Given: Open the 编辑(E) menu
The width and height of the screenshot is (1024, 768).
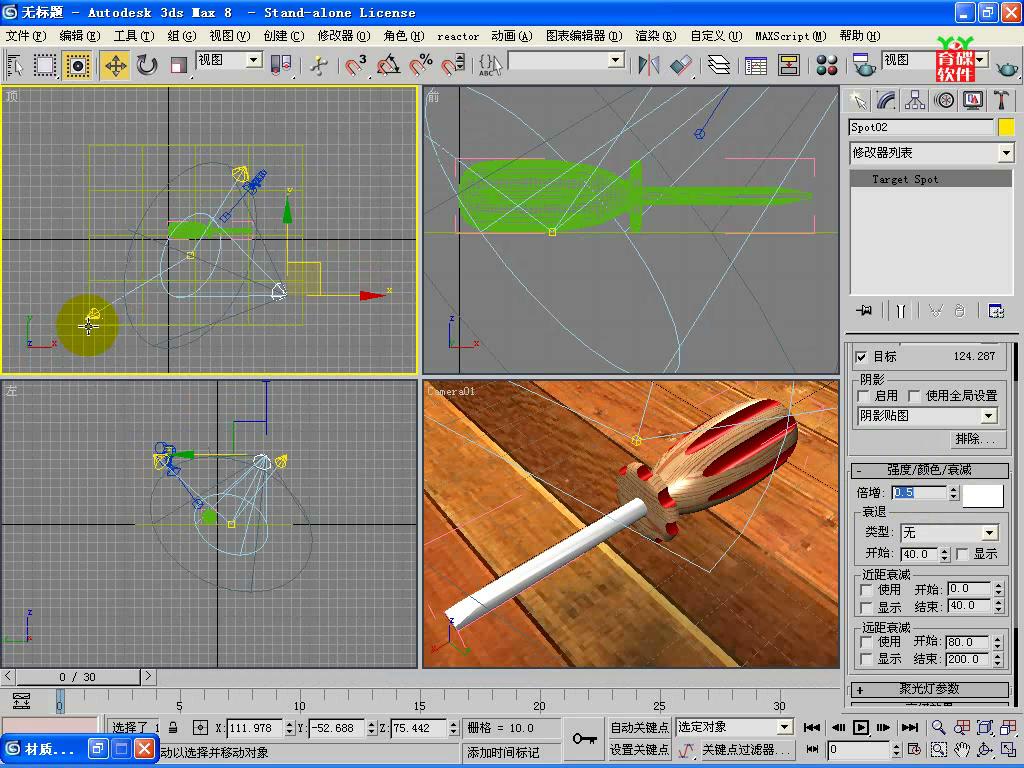Looking at the screenshot, I should (80, 36).
